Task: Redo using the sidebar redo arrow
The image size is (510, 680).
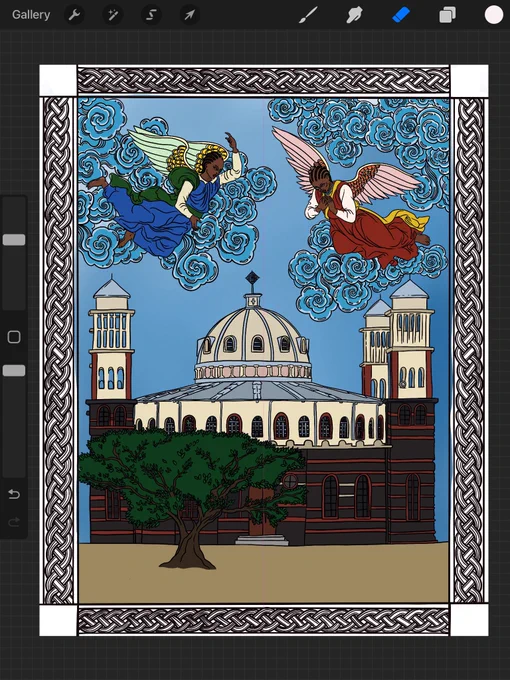Action: [x=14, y=522]
